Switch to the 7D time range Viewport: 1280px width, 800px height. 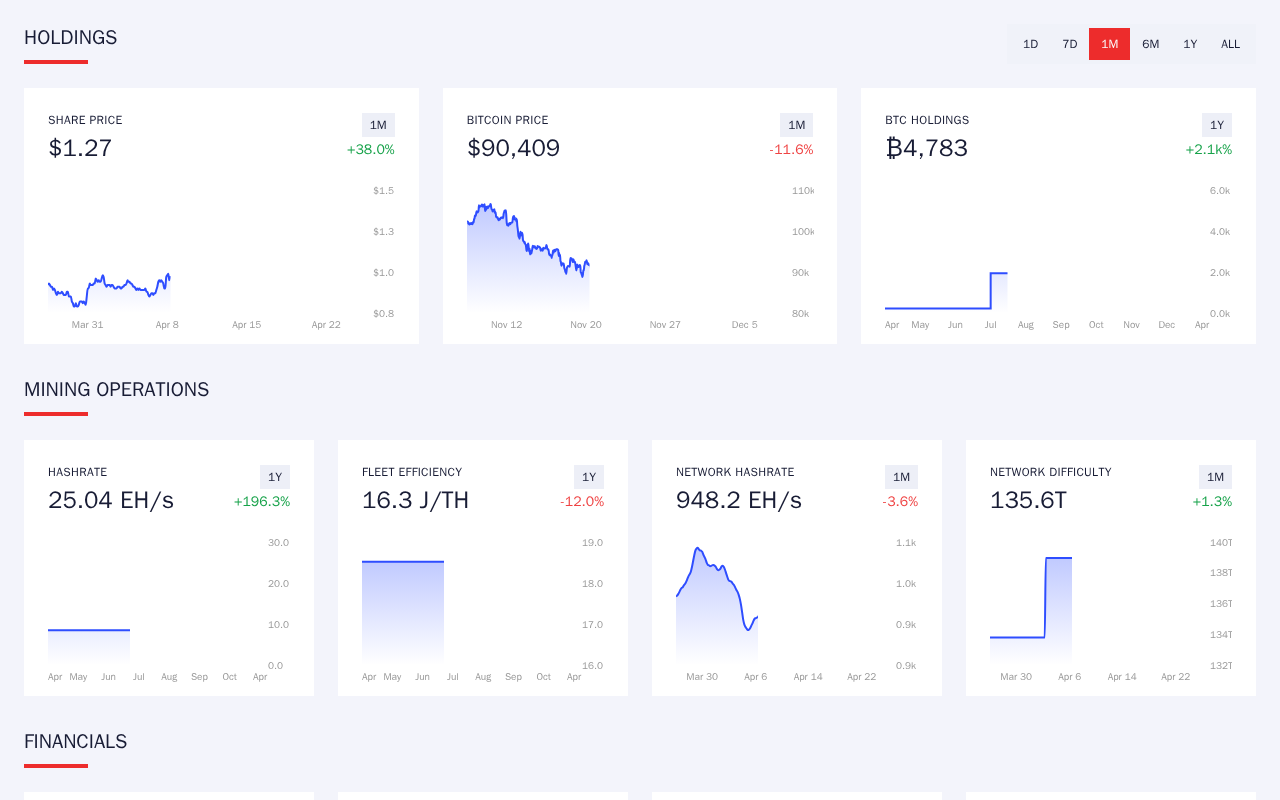click(x=1070, y=44)
